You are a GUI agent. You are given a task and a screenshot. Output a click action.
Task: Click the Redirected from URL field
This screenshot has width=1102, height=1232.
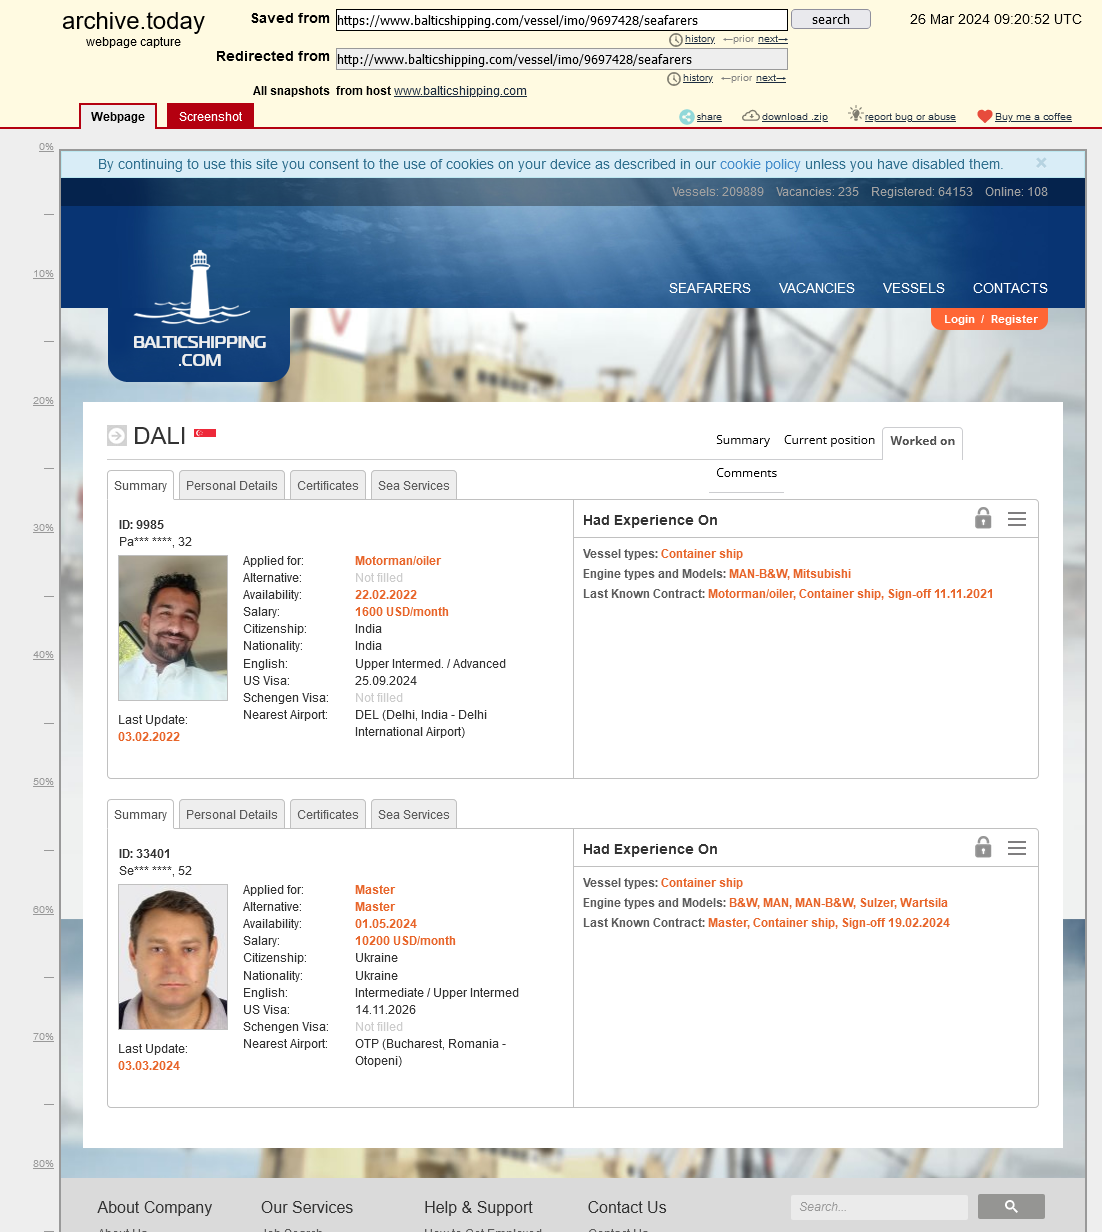562,59
